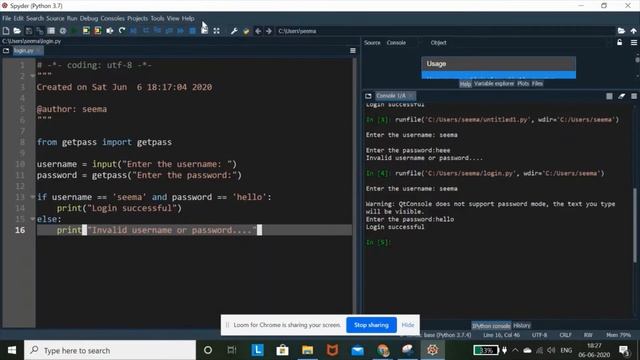Open the Tools menu

(157, 18)
